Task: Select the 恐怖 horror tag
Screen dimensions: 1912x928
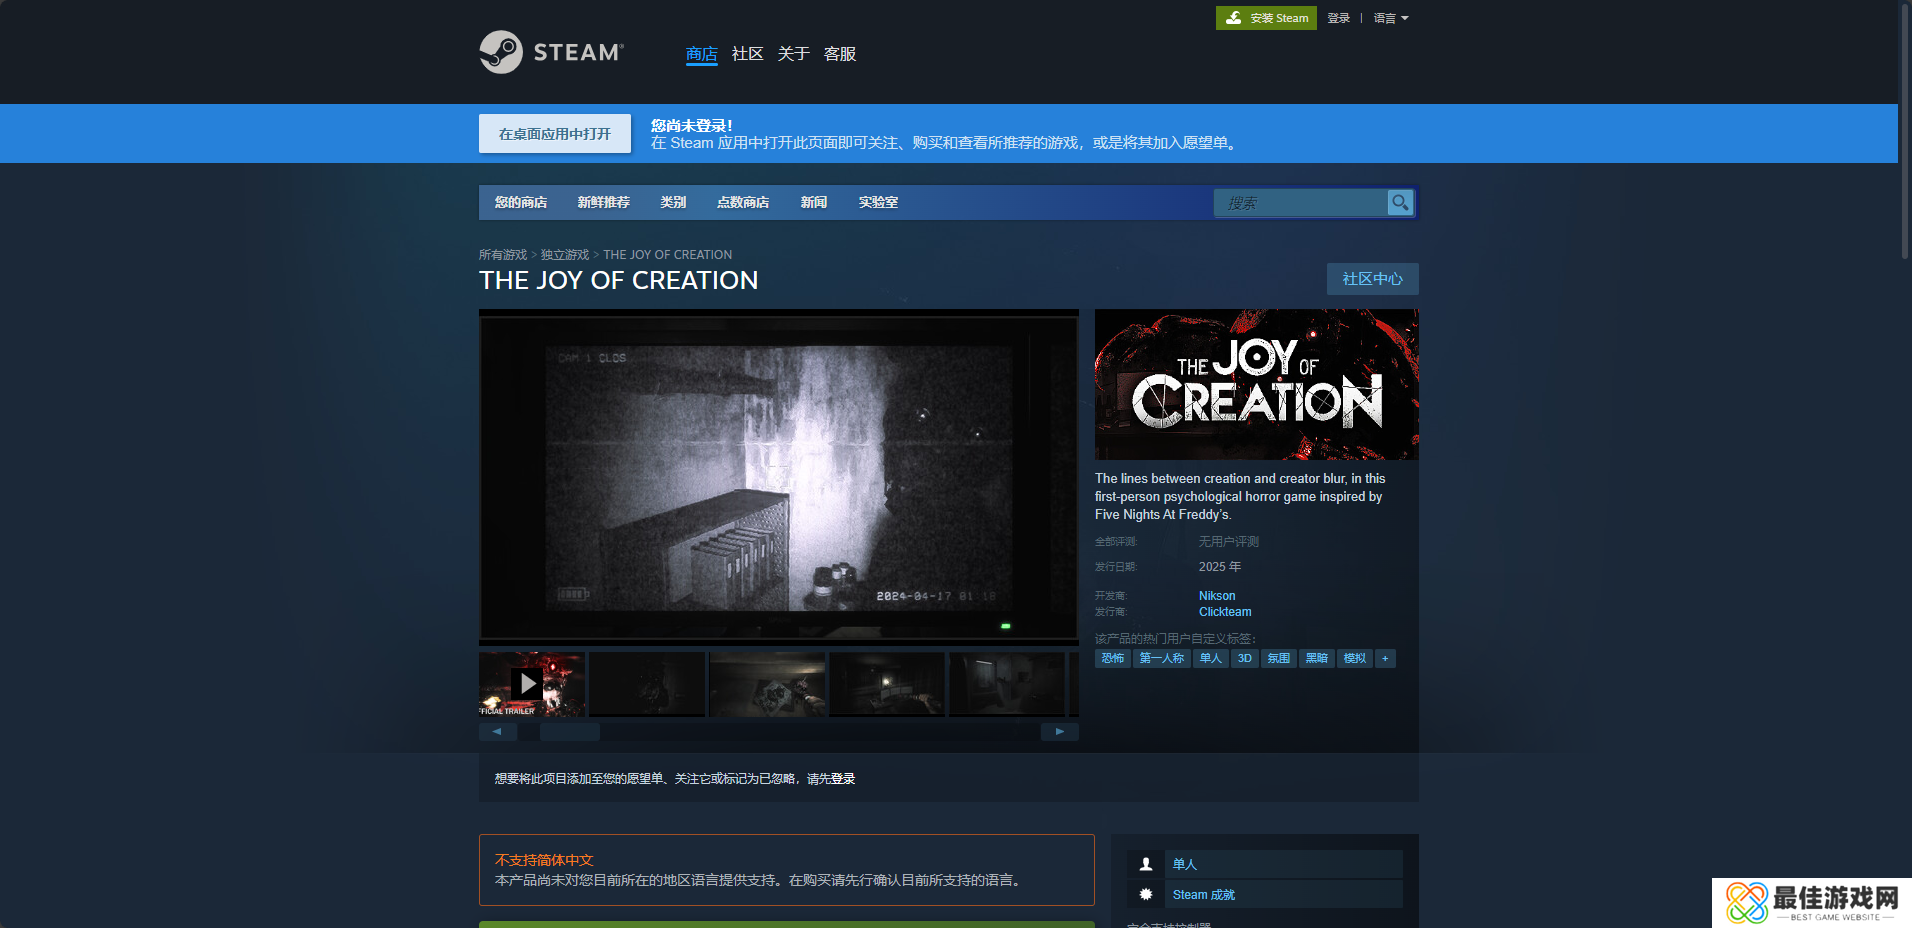Action: (x=1112, y=658)
